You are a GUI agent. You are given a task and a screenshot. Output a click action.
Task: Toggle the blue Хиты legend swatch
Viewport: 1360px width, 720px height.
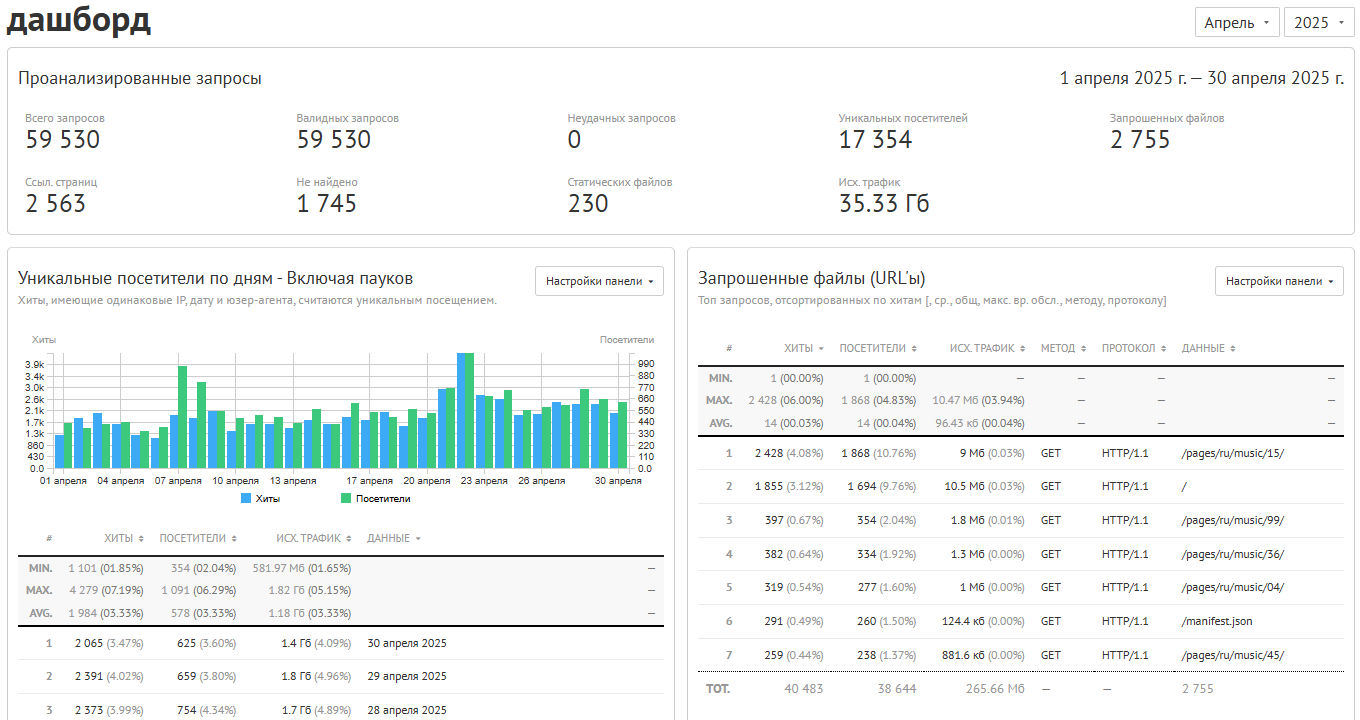[x=246, y=498]
